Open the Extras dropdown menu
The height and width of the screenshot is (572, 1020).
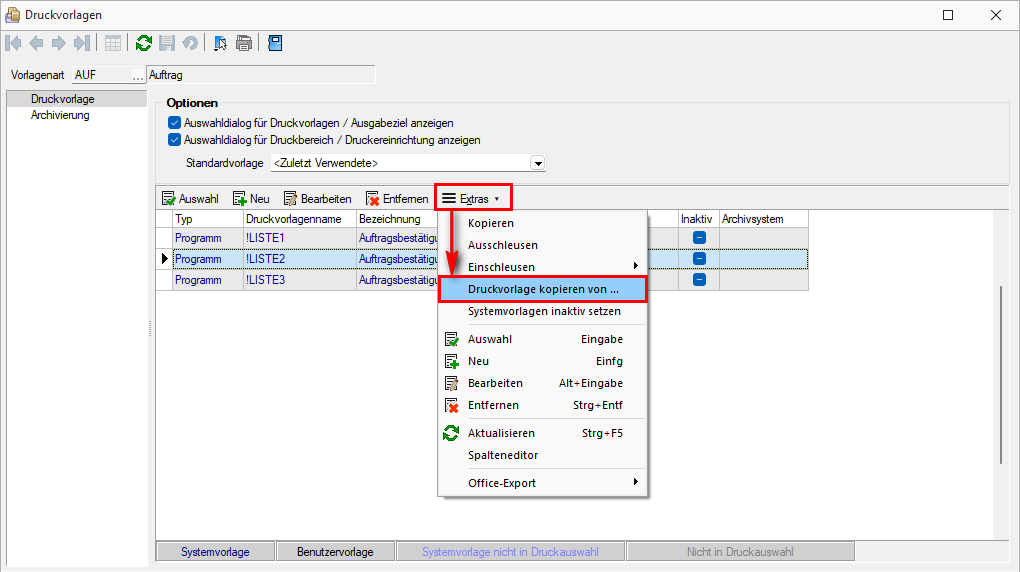coord(473,198)
